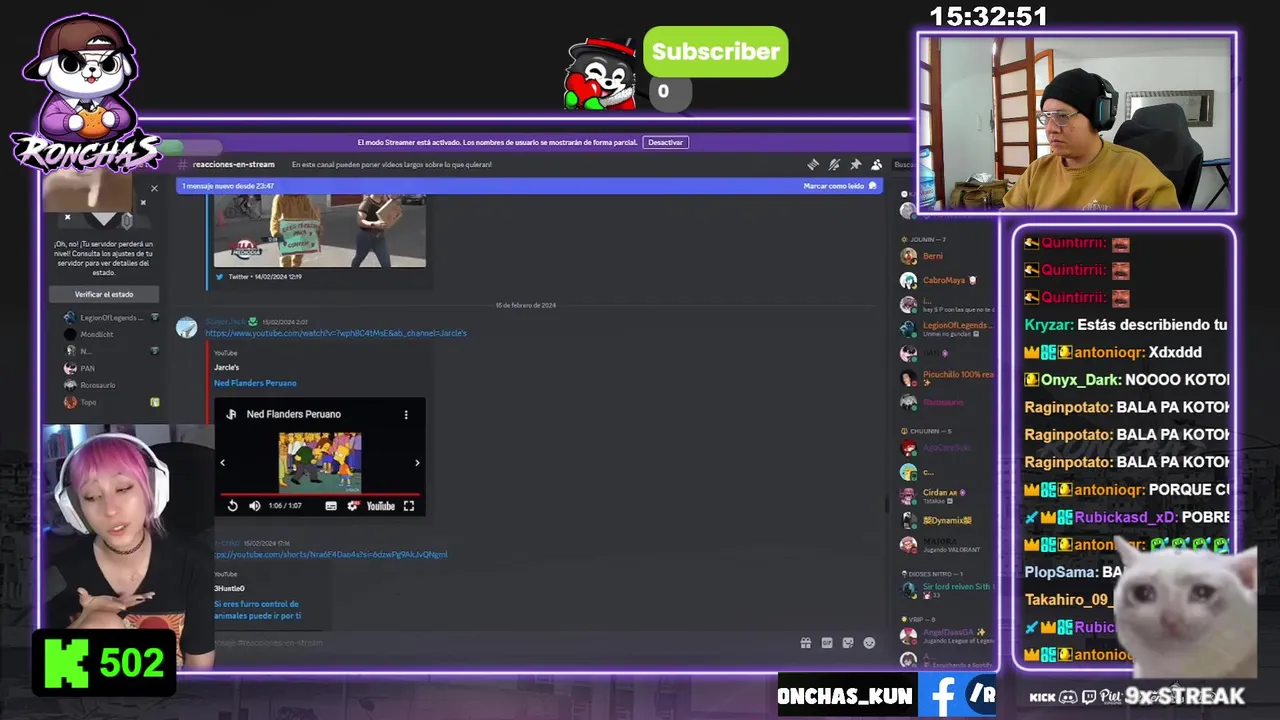
Task: Select PAN in left sidebar list
Action: pos(88,368)
